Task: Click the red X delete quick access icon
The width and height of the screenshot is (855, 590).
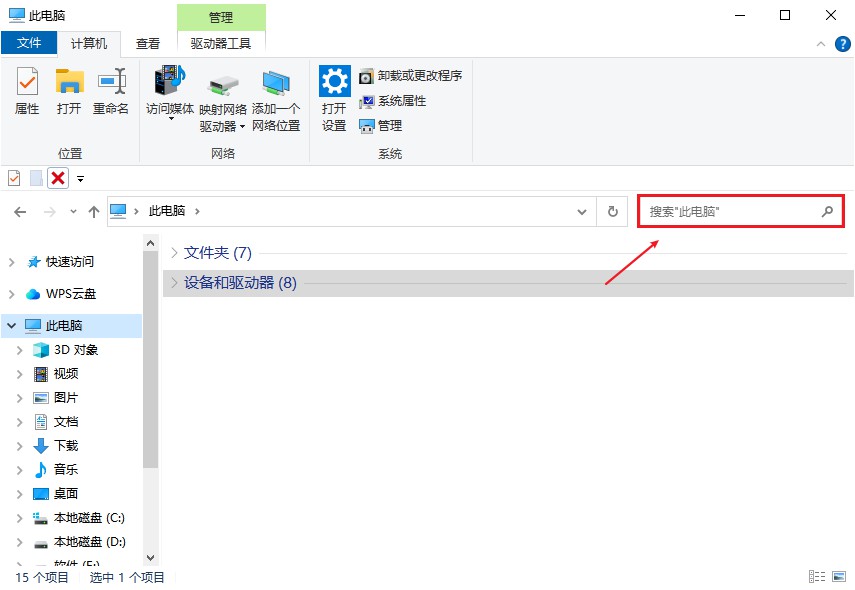Action: [x=58, y=178]
